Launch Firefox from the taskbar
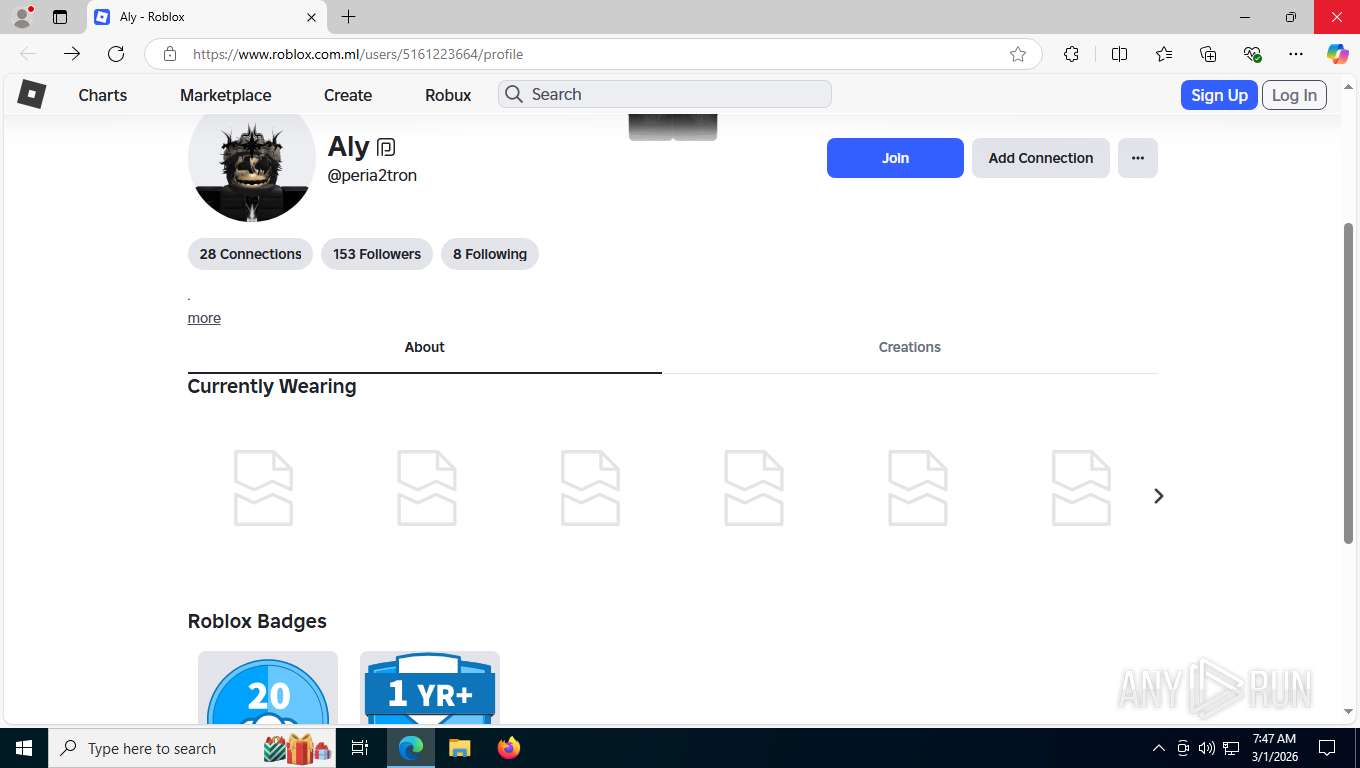The height and width of the screenshot is (768, 1360). pos(509,748)
